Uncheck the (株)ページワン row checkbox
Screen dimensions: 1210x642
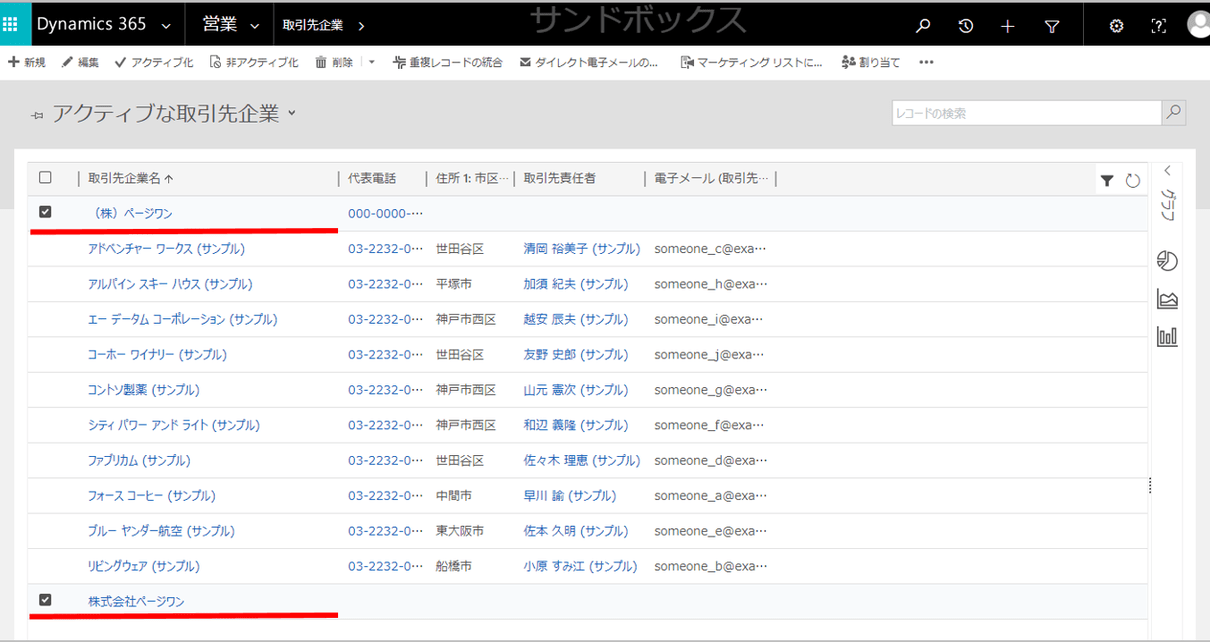pos(45,212)
